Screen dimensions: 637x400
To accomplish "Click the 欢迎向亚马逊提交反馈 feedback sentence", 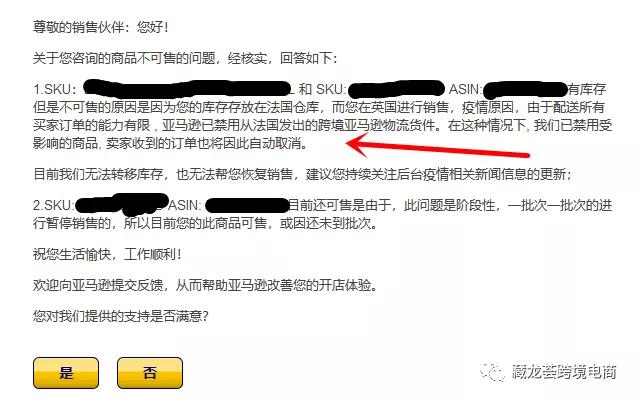I will (x=206, y=285).
